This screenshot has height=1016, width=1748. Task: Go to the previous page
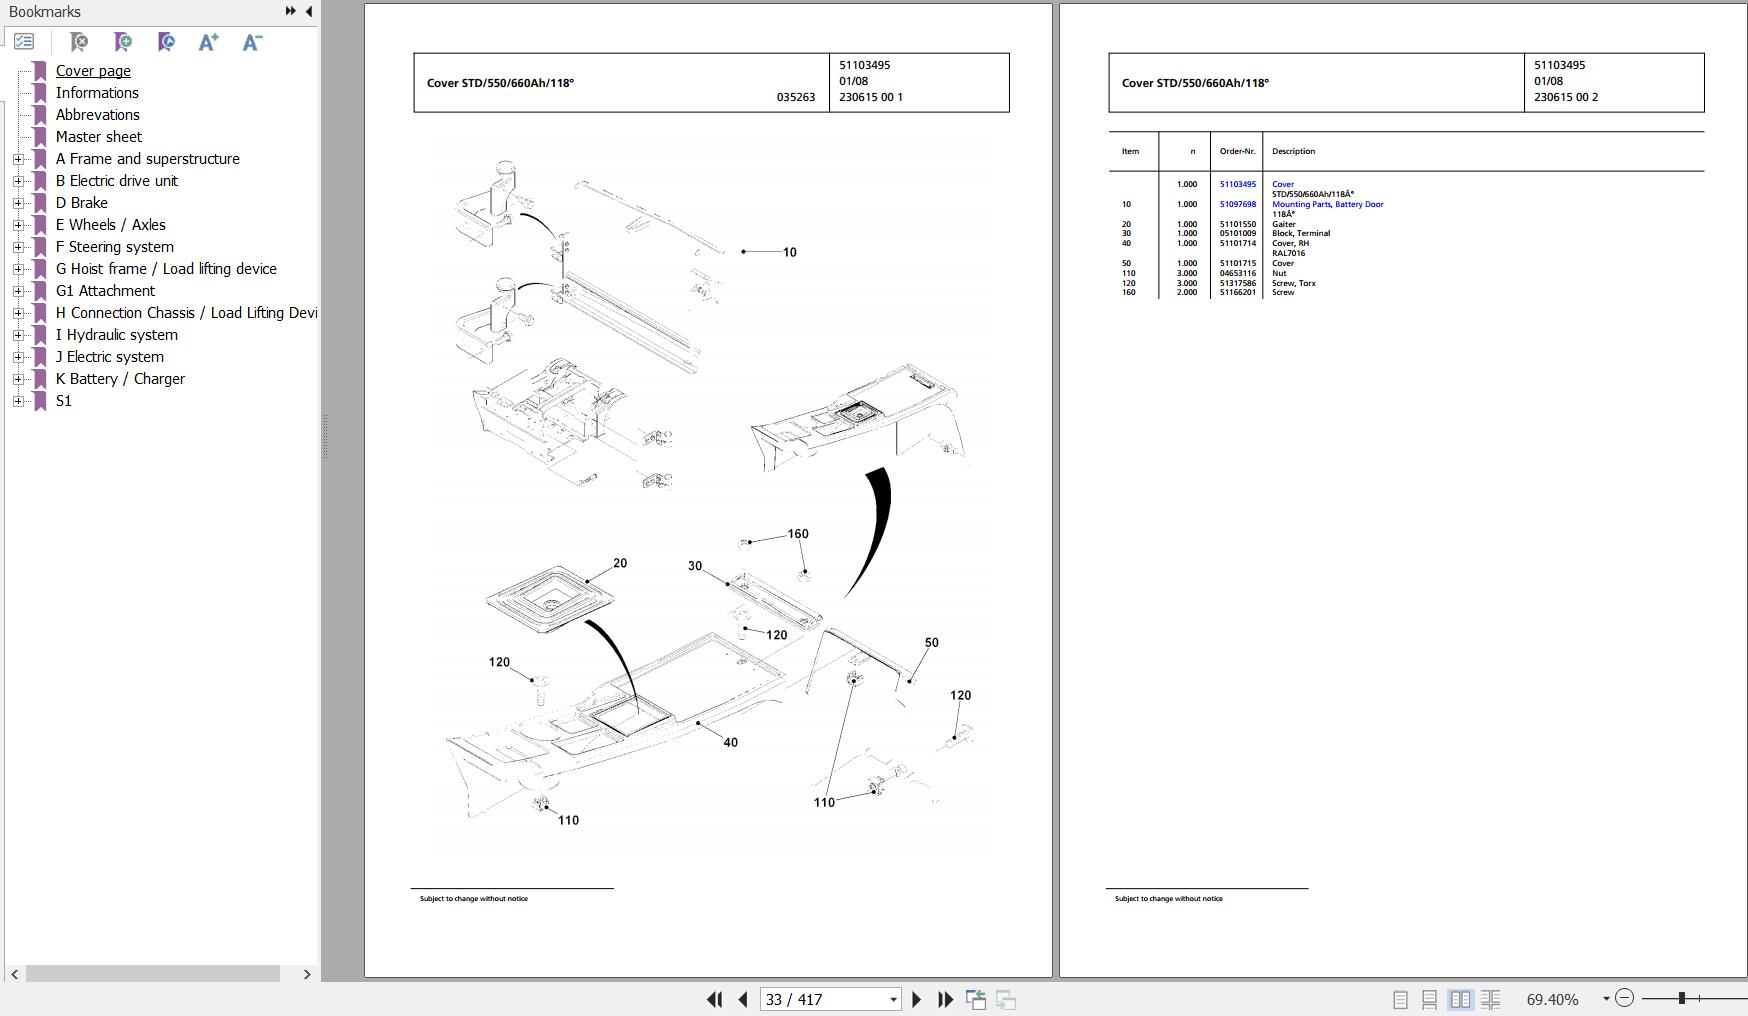click(742, 999)
